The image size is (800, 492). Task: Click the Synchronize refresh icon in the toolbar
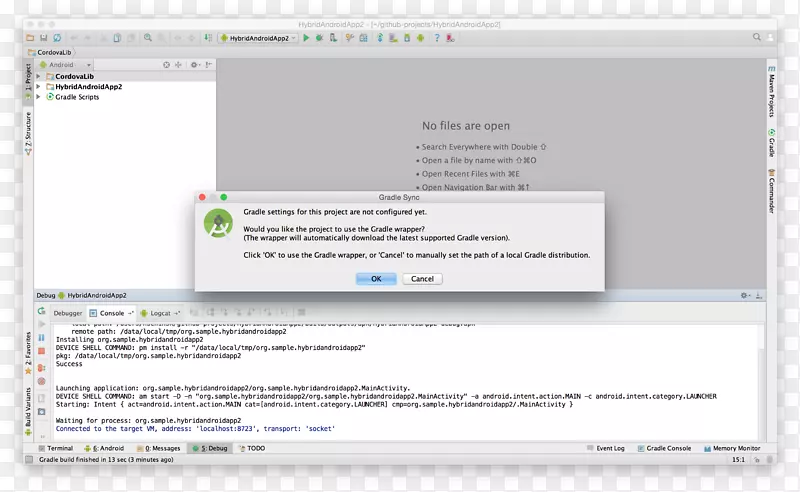pos(57,38)
